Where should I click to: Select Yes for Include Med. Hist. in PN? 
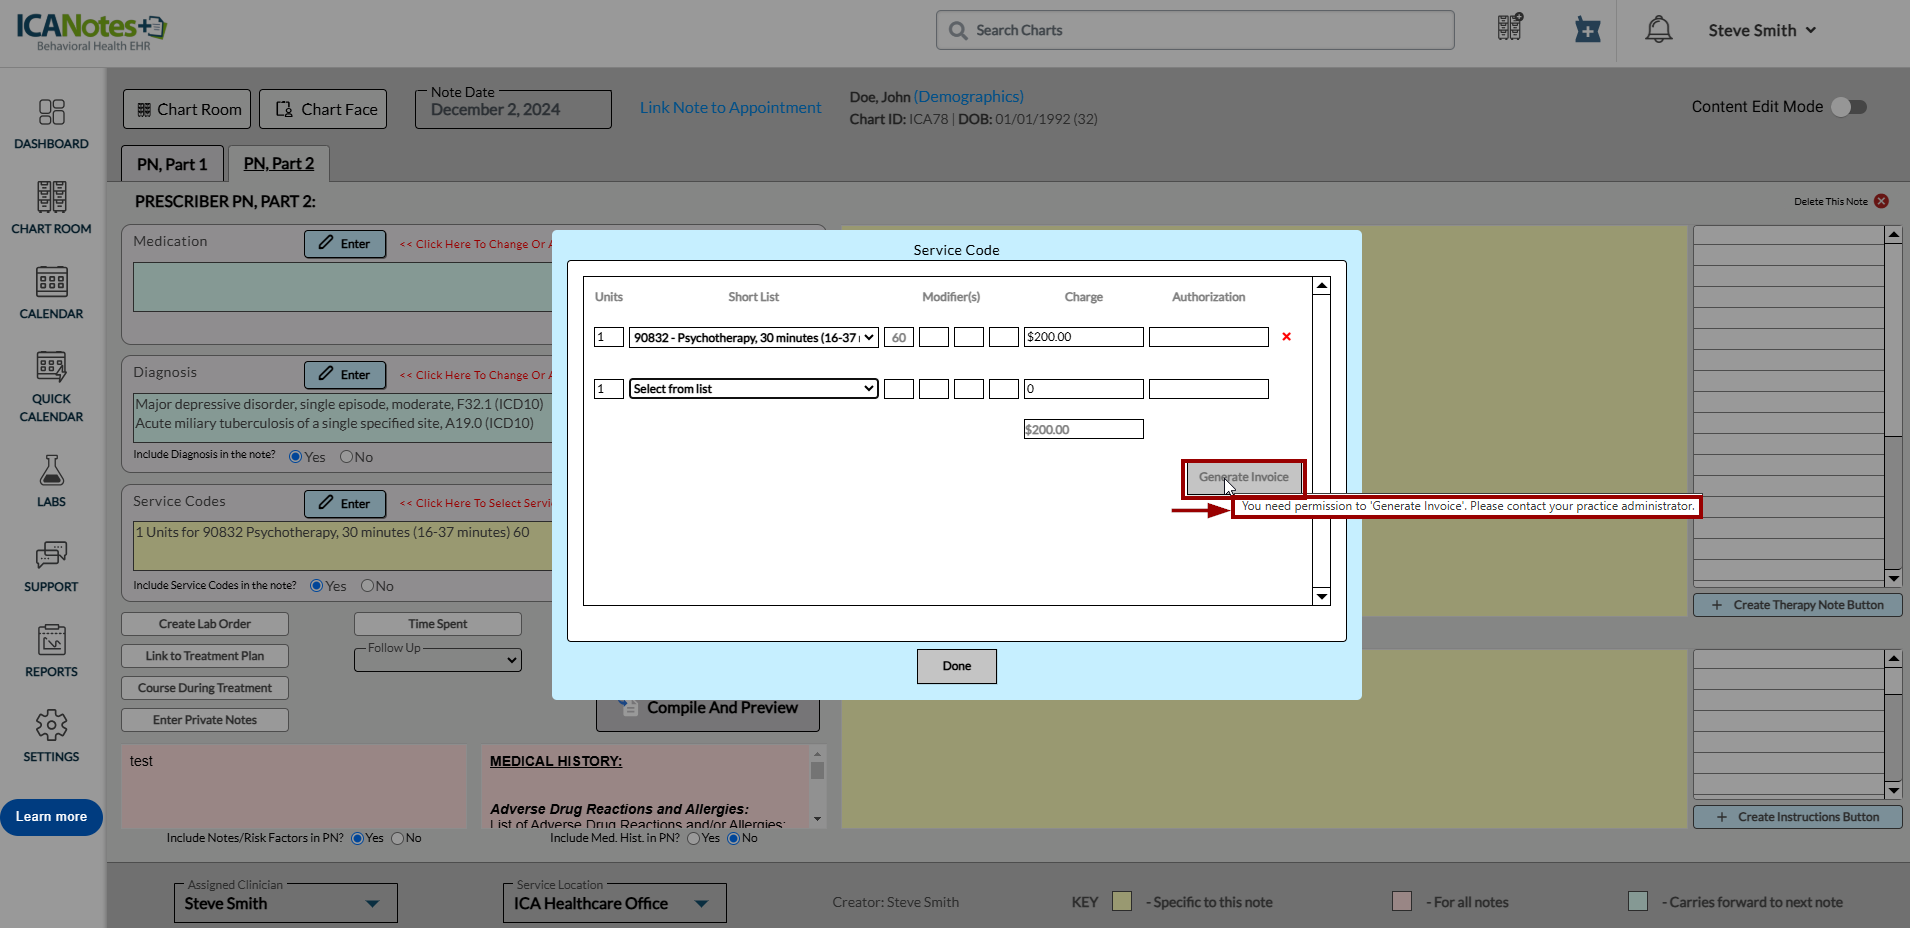click(x=694, y=838)
